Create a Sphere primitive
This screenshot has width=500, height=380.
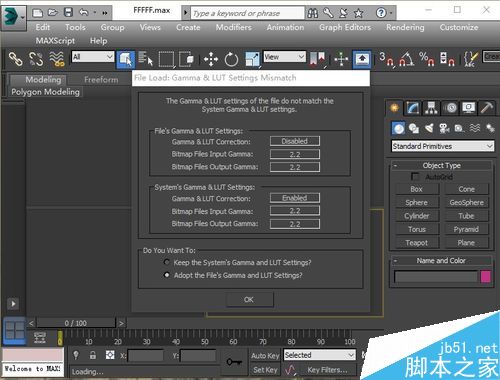coord(417,203)
